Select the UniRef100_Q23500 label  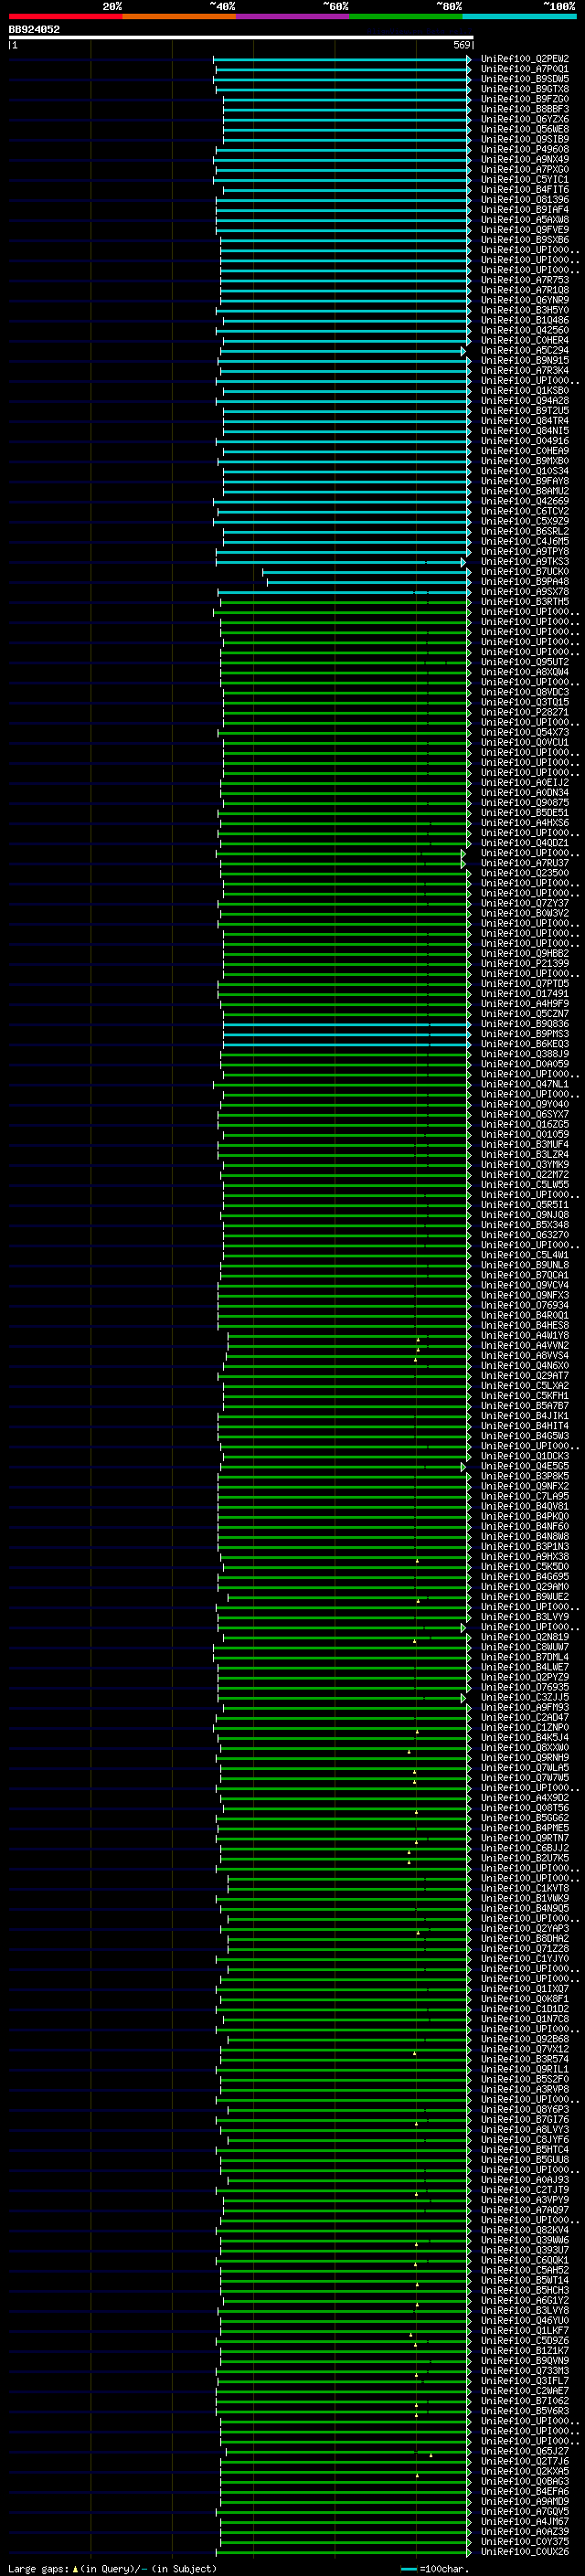(x=524, y=873)
